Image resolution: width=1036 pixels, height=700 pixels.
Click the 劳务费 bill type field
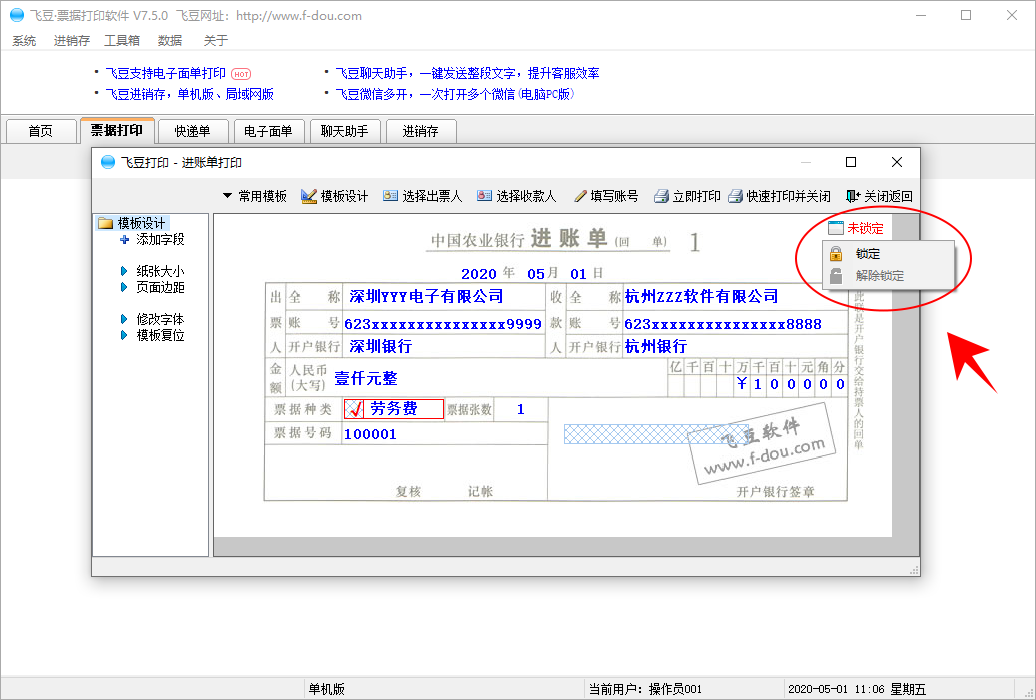394,409
